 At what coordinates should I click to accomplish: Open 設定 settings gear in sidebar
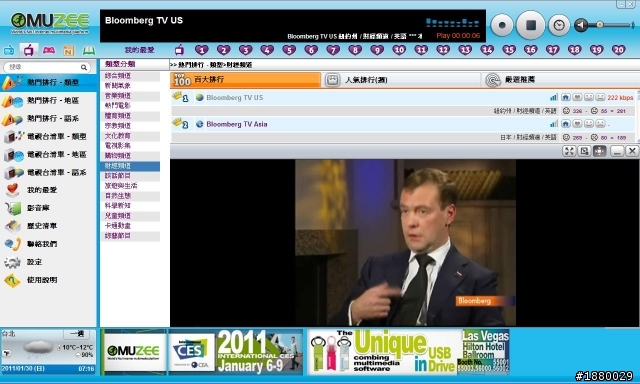pyautogui.click(x=48, y=262)
